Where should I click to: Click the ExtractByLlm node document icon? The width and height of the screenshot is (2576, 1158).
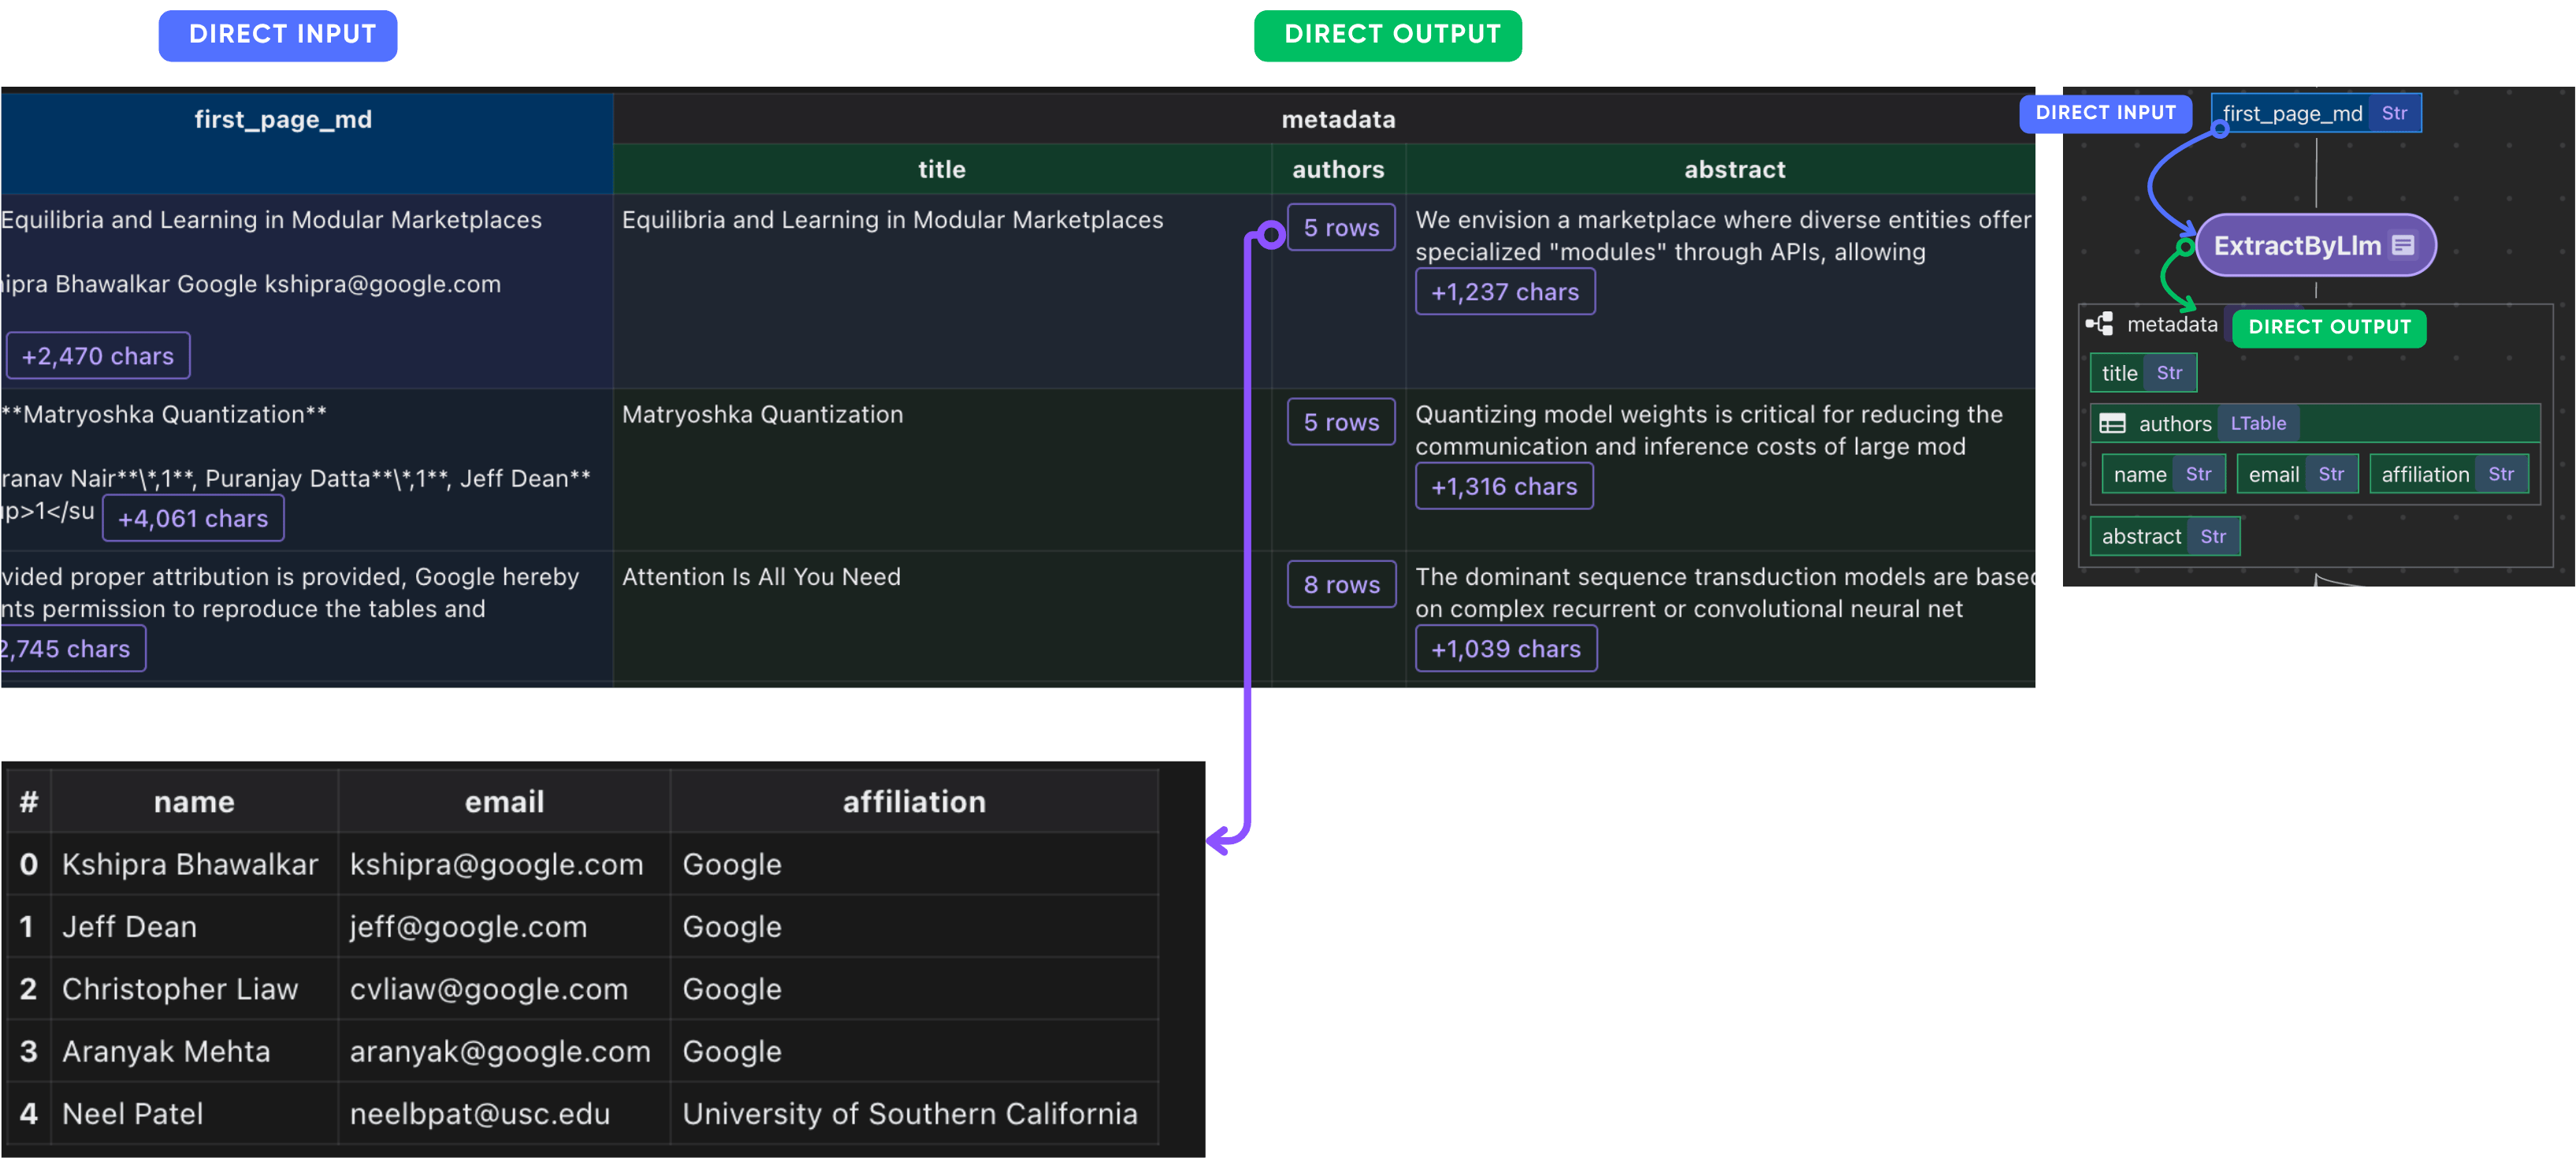pos(2403,245)
